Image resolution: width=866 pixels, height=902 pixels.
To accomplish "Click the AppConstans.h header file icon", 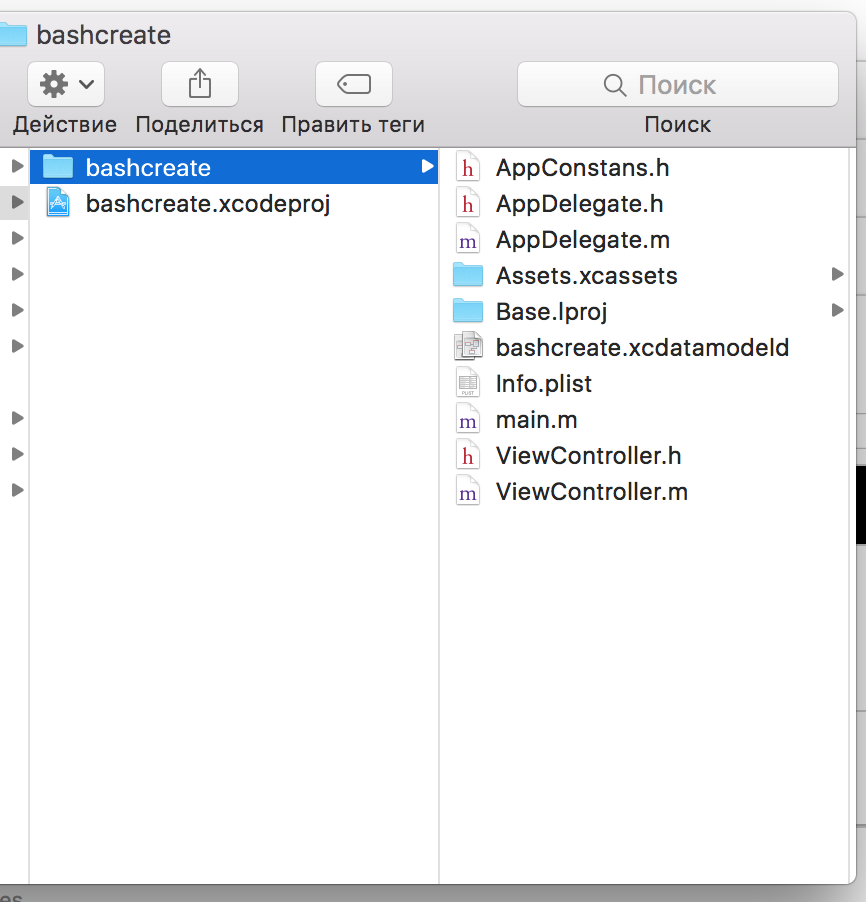I will pyautogui.click(x=468, y=167).
